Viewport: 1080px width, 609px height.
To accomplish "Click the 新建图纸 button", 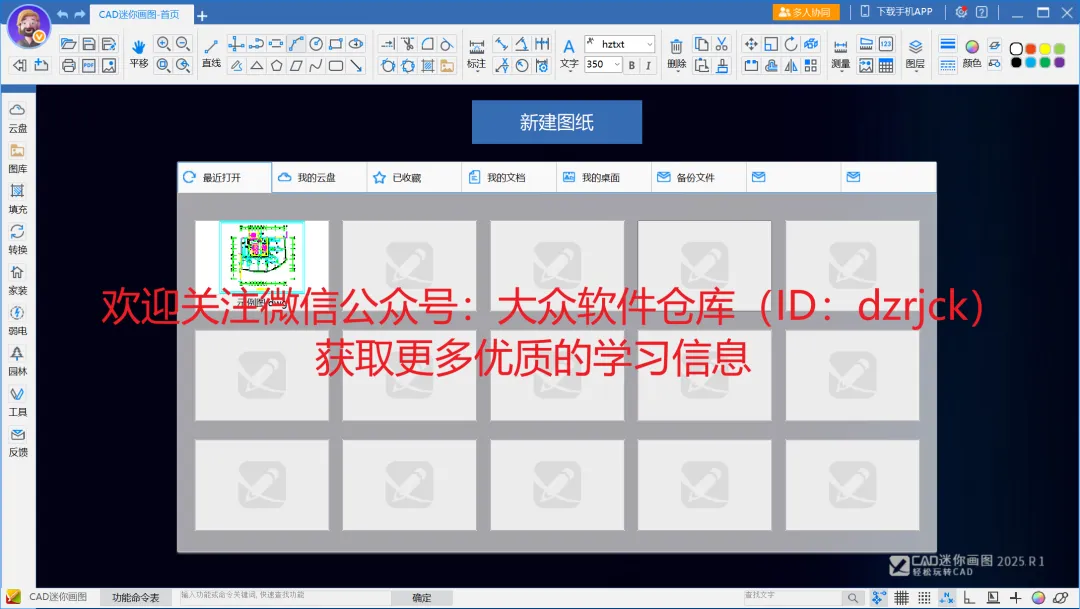I will click(x=557, y=122).
